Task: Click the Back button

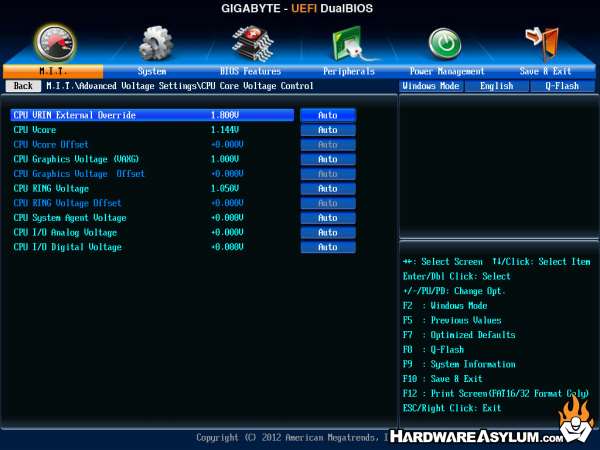Action: click(x=23, y=86)
